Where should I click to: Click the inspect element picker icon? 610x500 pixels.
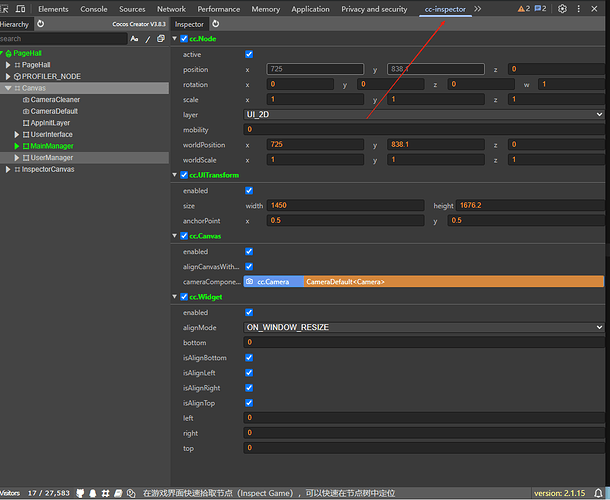(x=4, y=9)
